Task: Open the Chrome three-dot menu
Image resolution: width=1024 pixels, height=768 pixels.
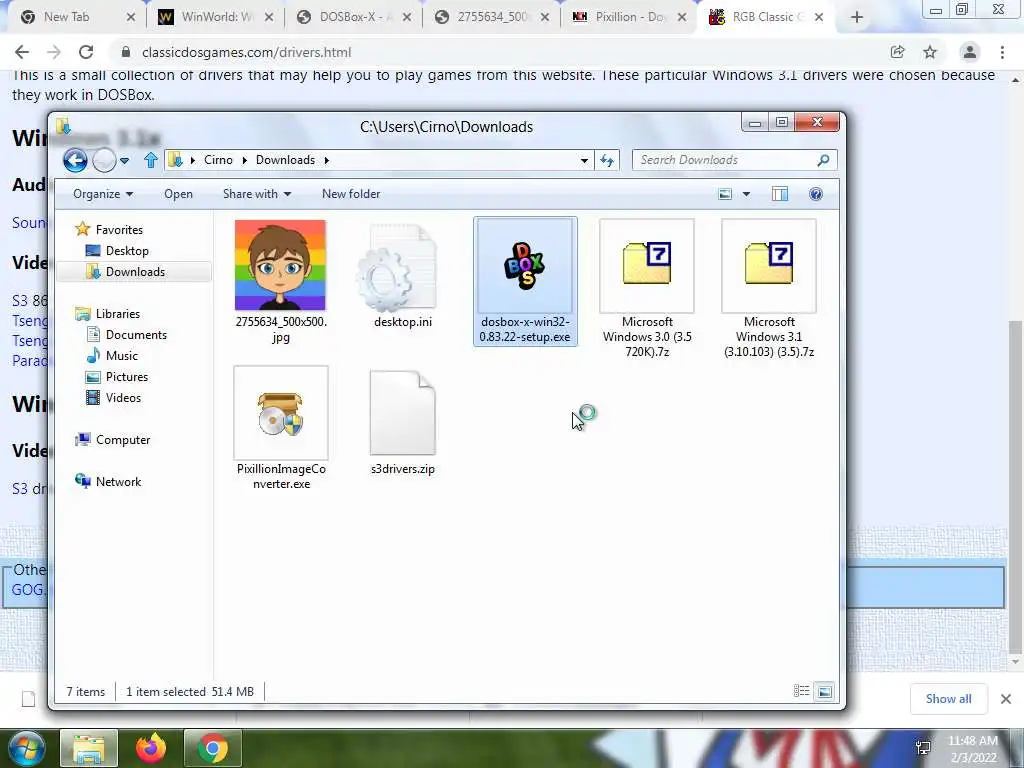Action: tap(1002, 52)
